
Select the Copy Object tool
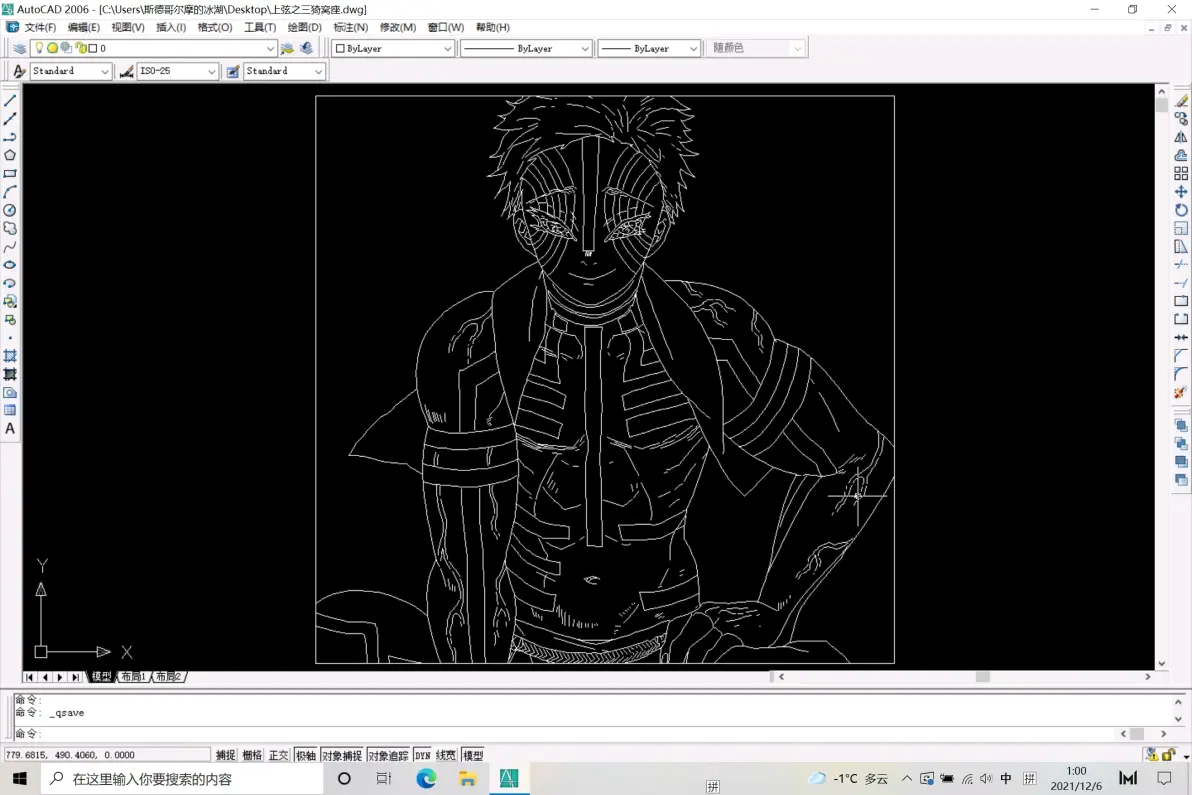[x=1181, y=119]
